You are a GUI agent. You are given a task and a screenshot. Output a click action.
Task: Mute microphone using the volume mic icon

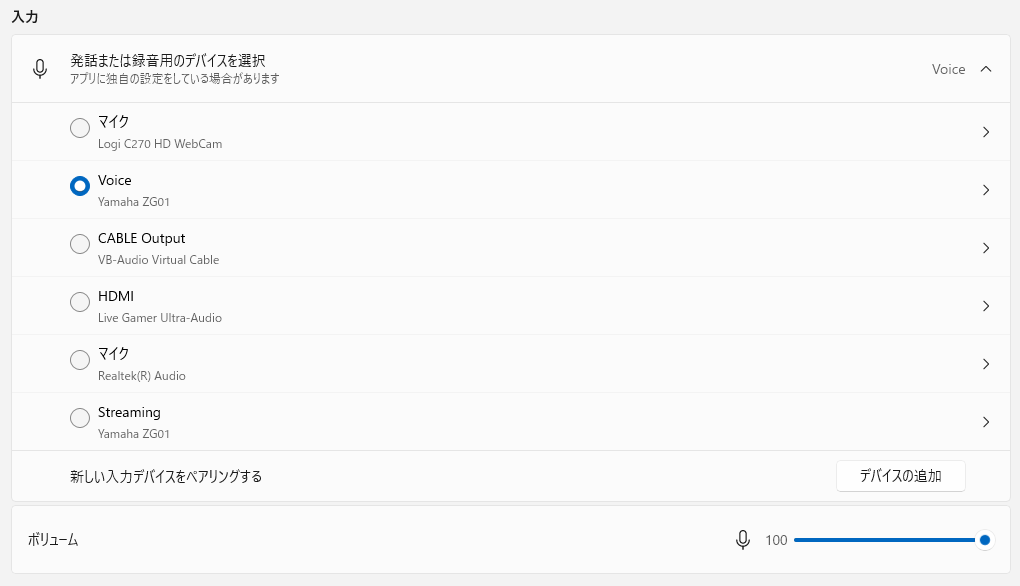click(742, 540)
